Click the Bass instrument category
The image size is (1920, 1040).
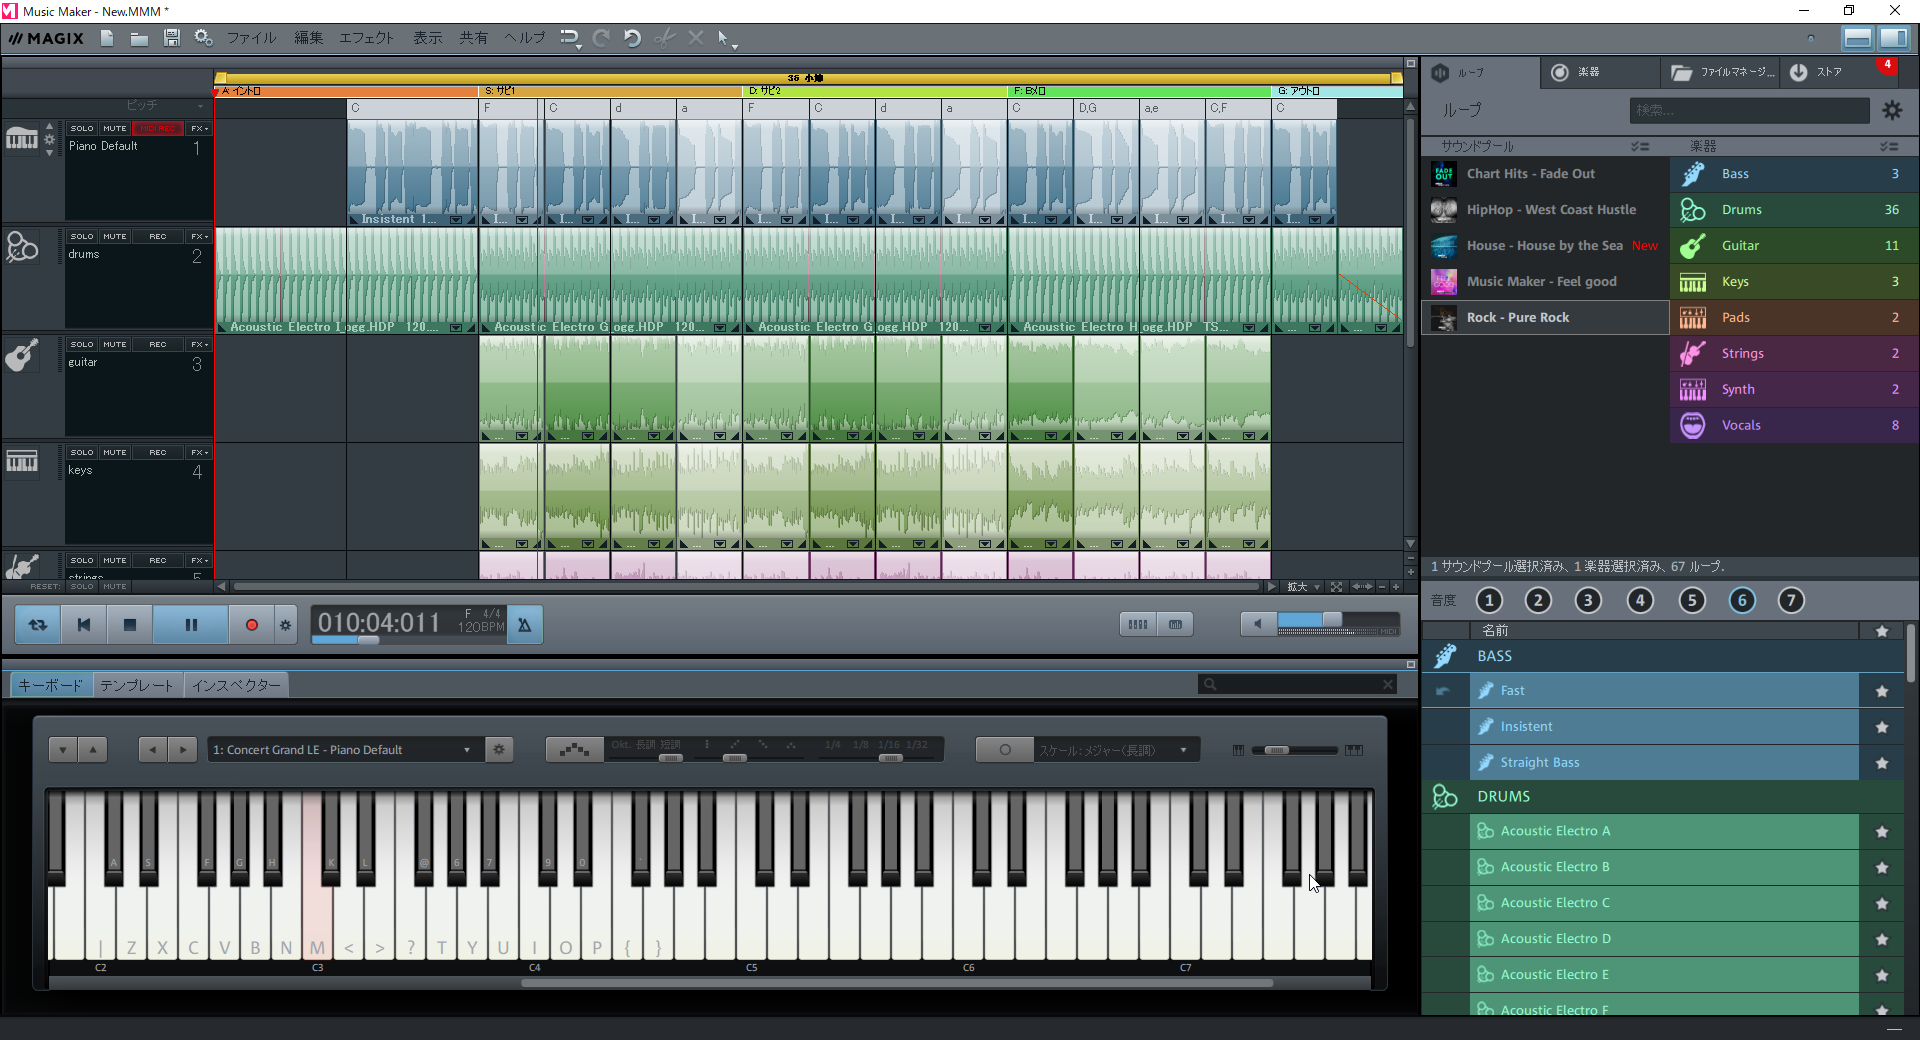coord(1795,174)
